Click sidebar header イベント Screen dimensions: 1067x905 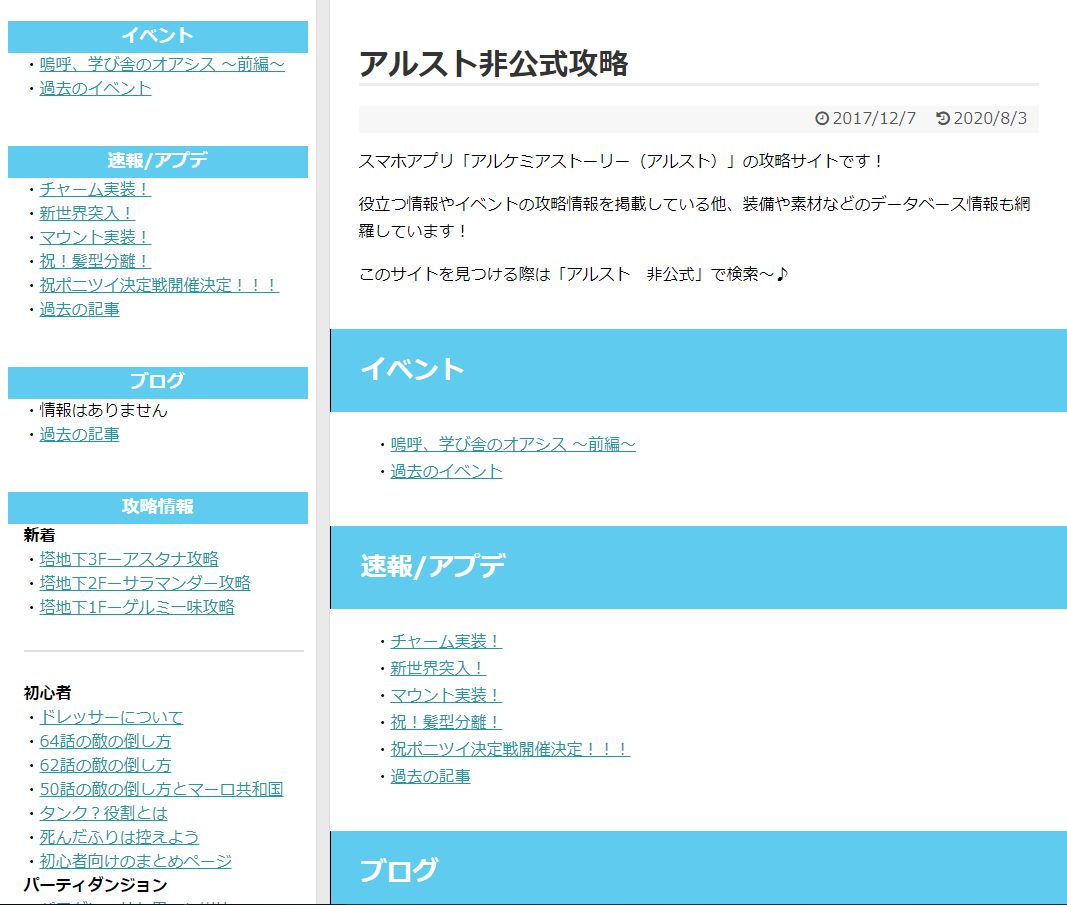[158, 36]
